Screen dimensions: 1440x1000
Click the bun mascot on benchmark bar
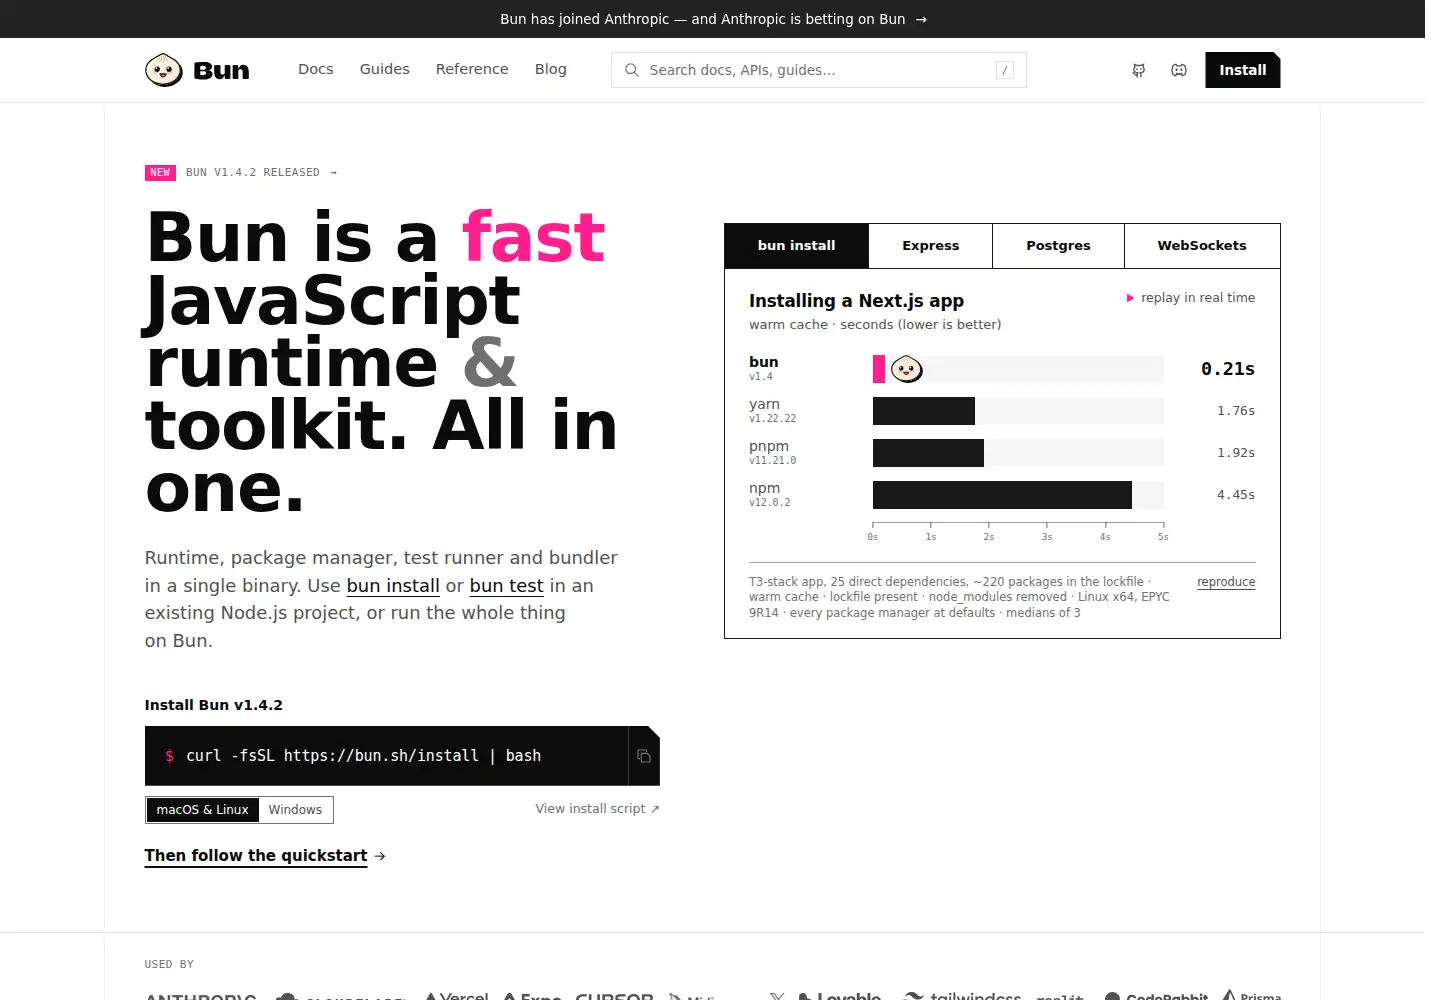(x=907, y=369)
